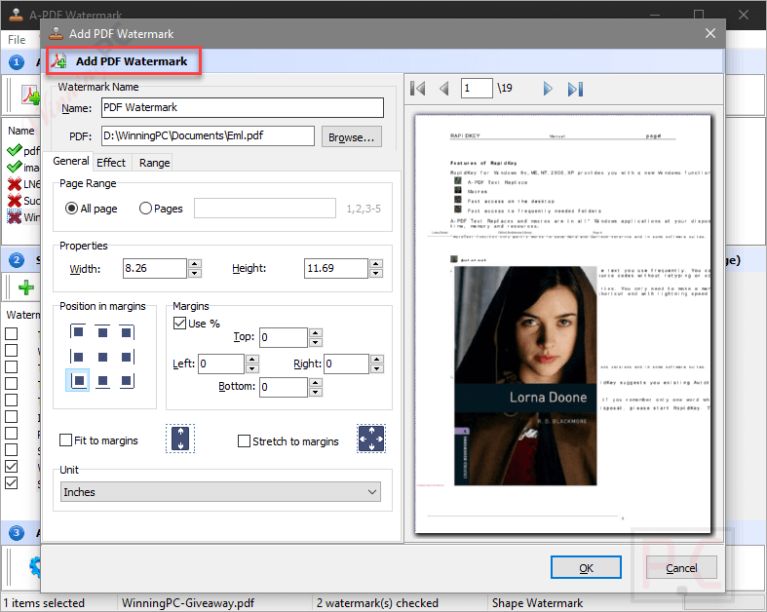
Task: Select middle-left position in margins
Action: [78, 357]
